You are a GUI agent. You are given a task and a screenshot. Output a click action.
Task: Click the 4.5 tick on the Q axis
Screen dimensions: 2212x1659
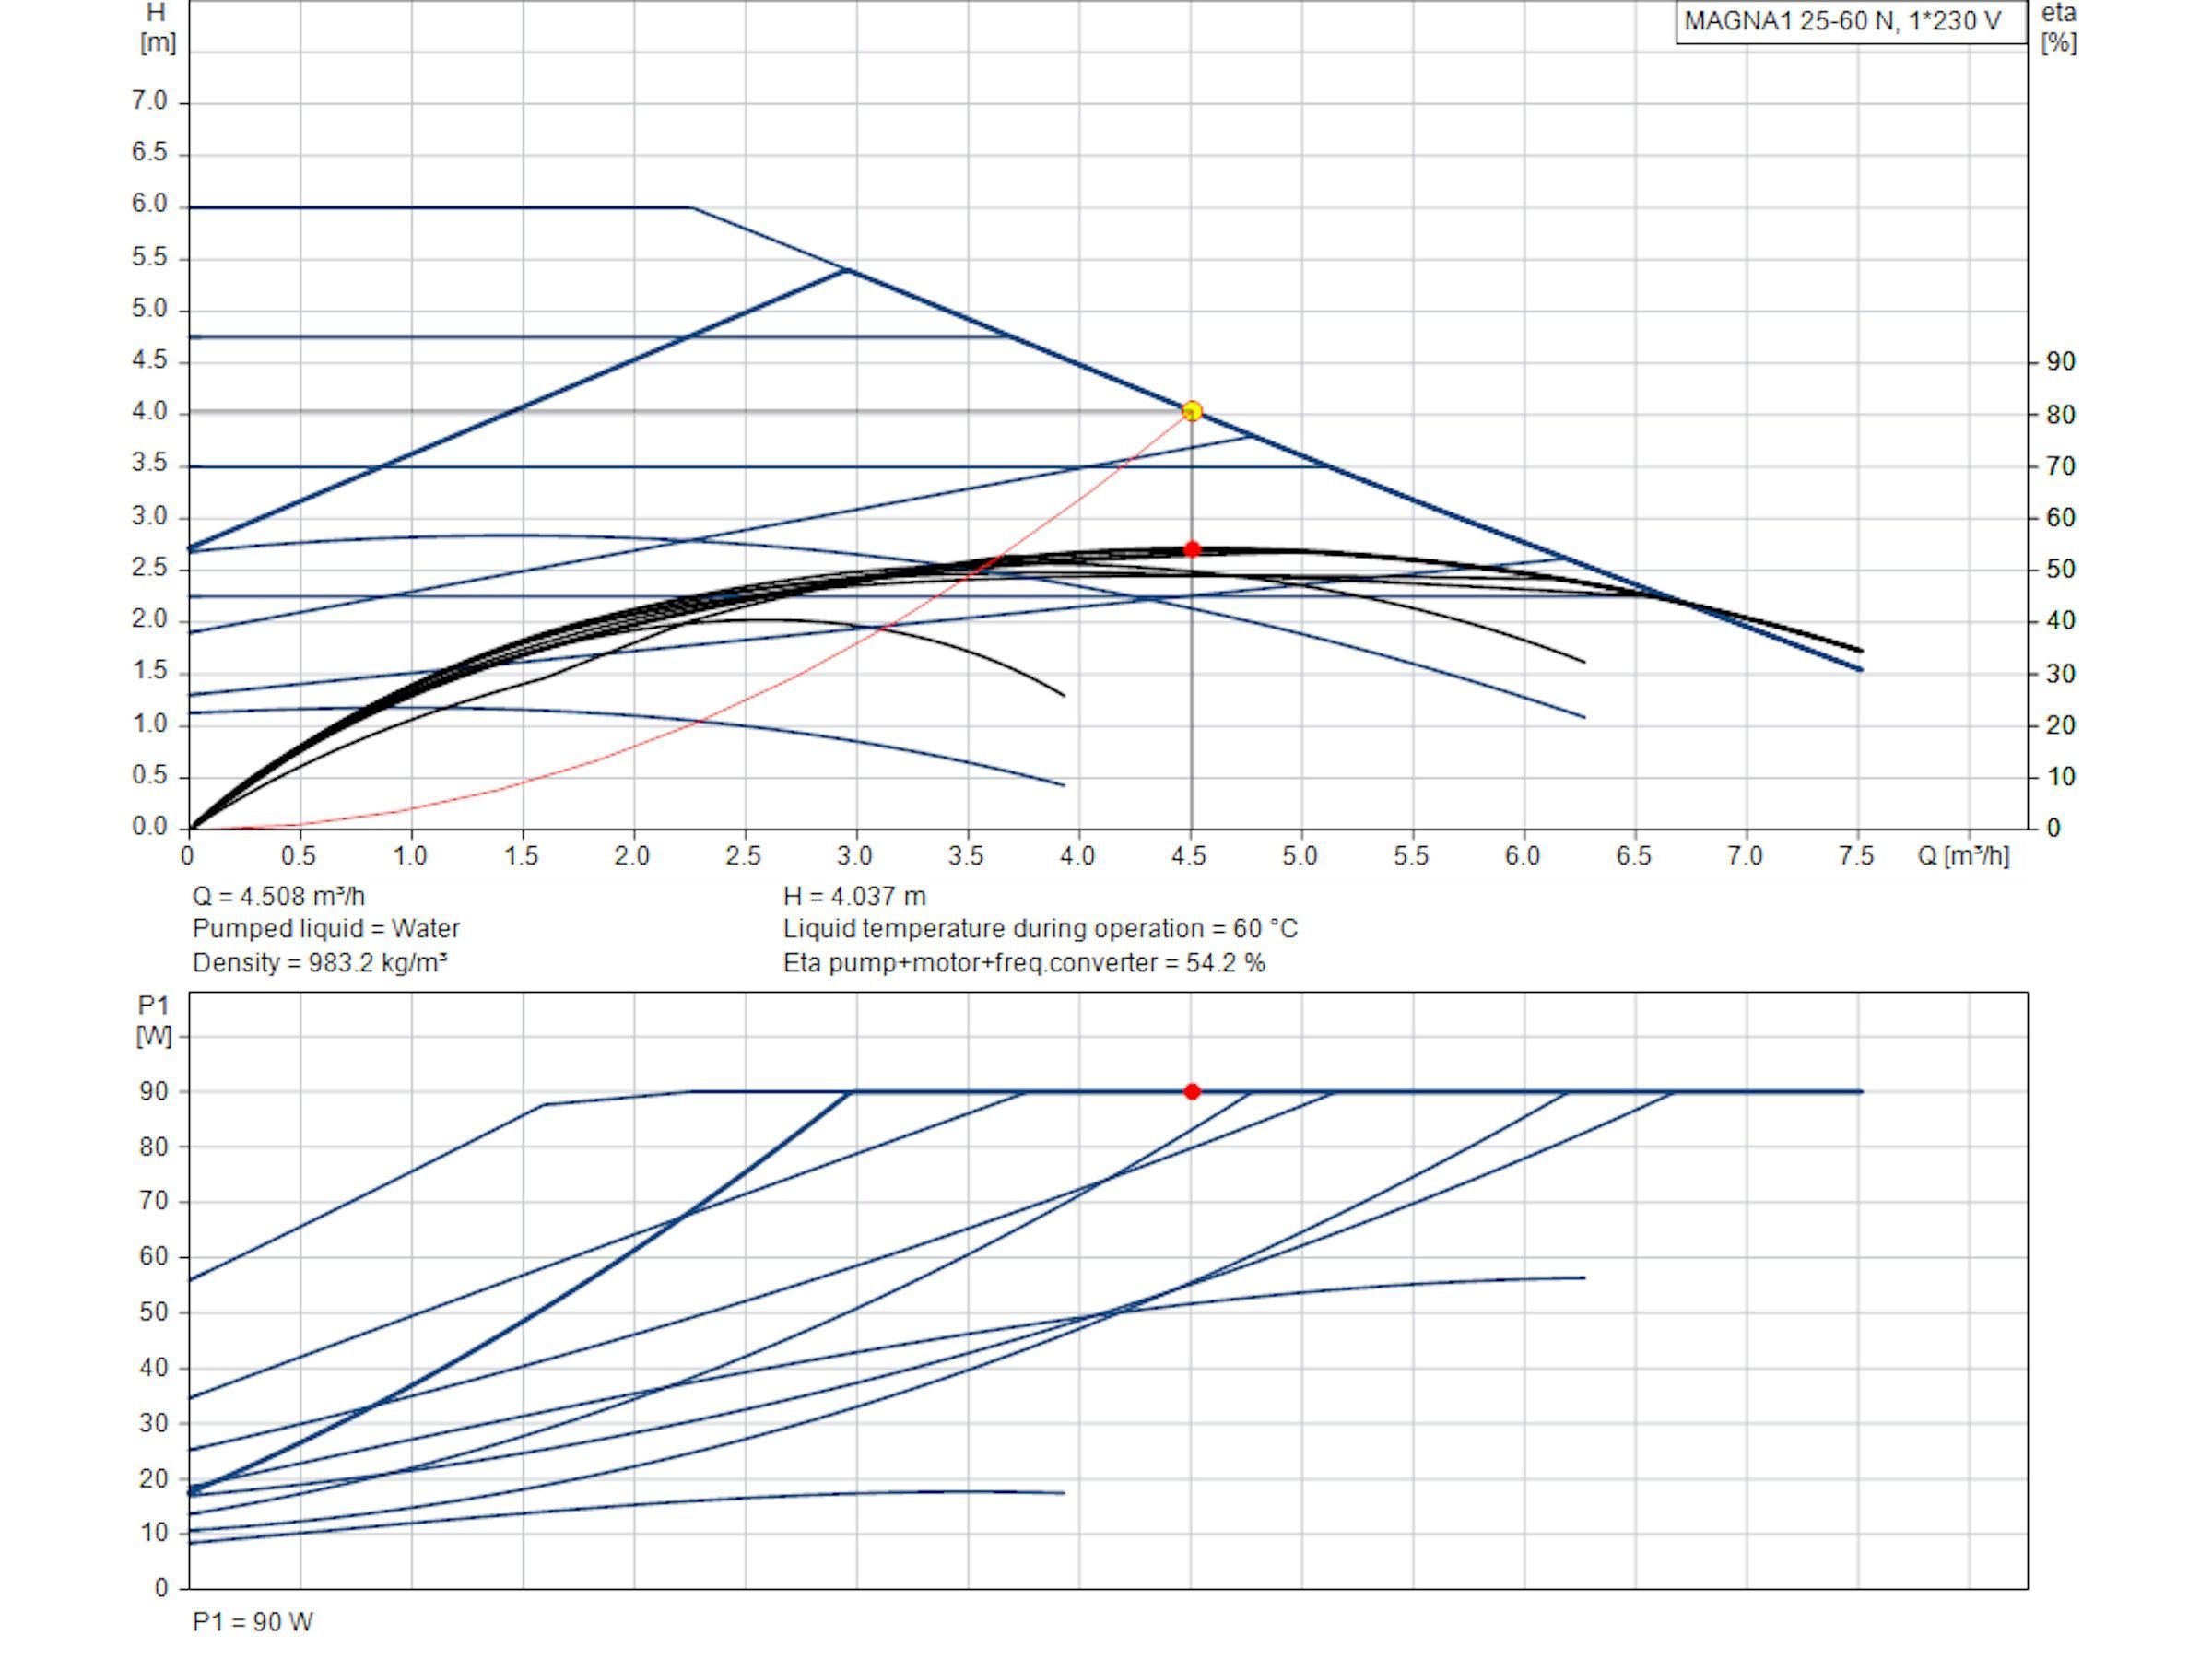1189,856
